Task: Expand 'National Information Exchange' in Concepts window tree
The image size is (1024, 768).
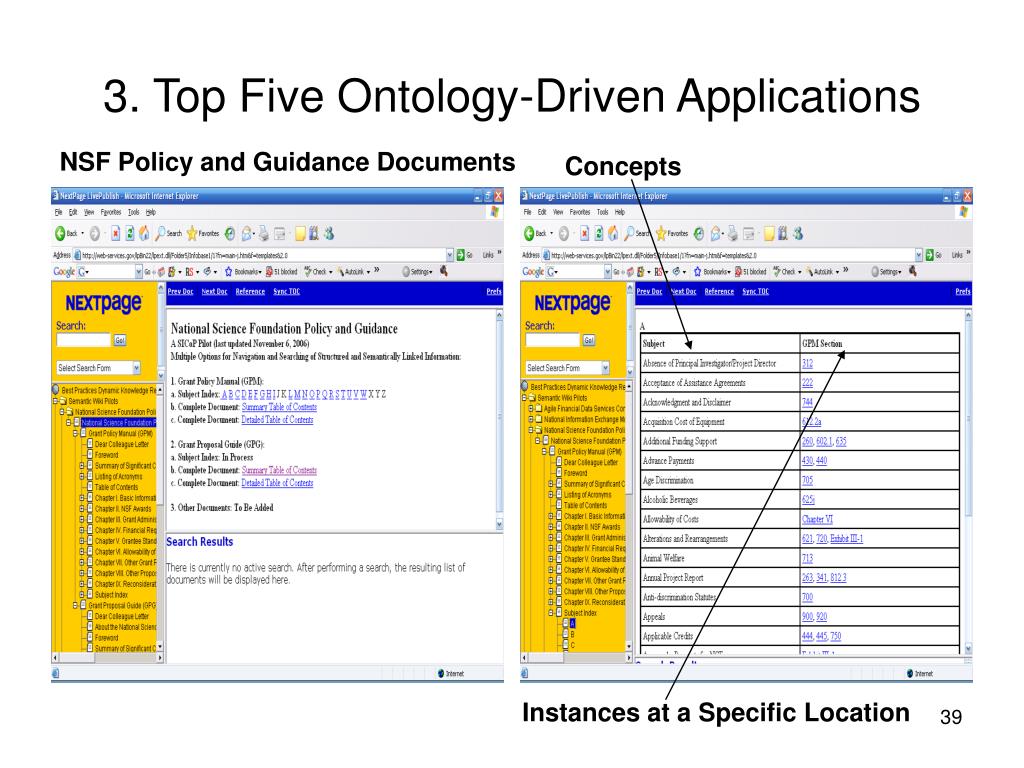Action: pos(531,419)
